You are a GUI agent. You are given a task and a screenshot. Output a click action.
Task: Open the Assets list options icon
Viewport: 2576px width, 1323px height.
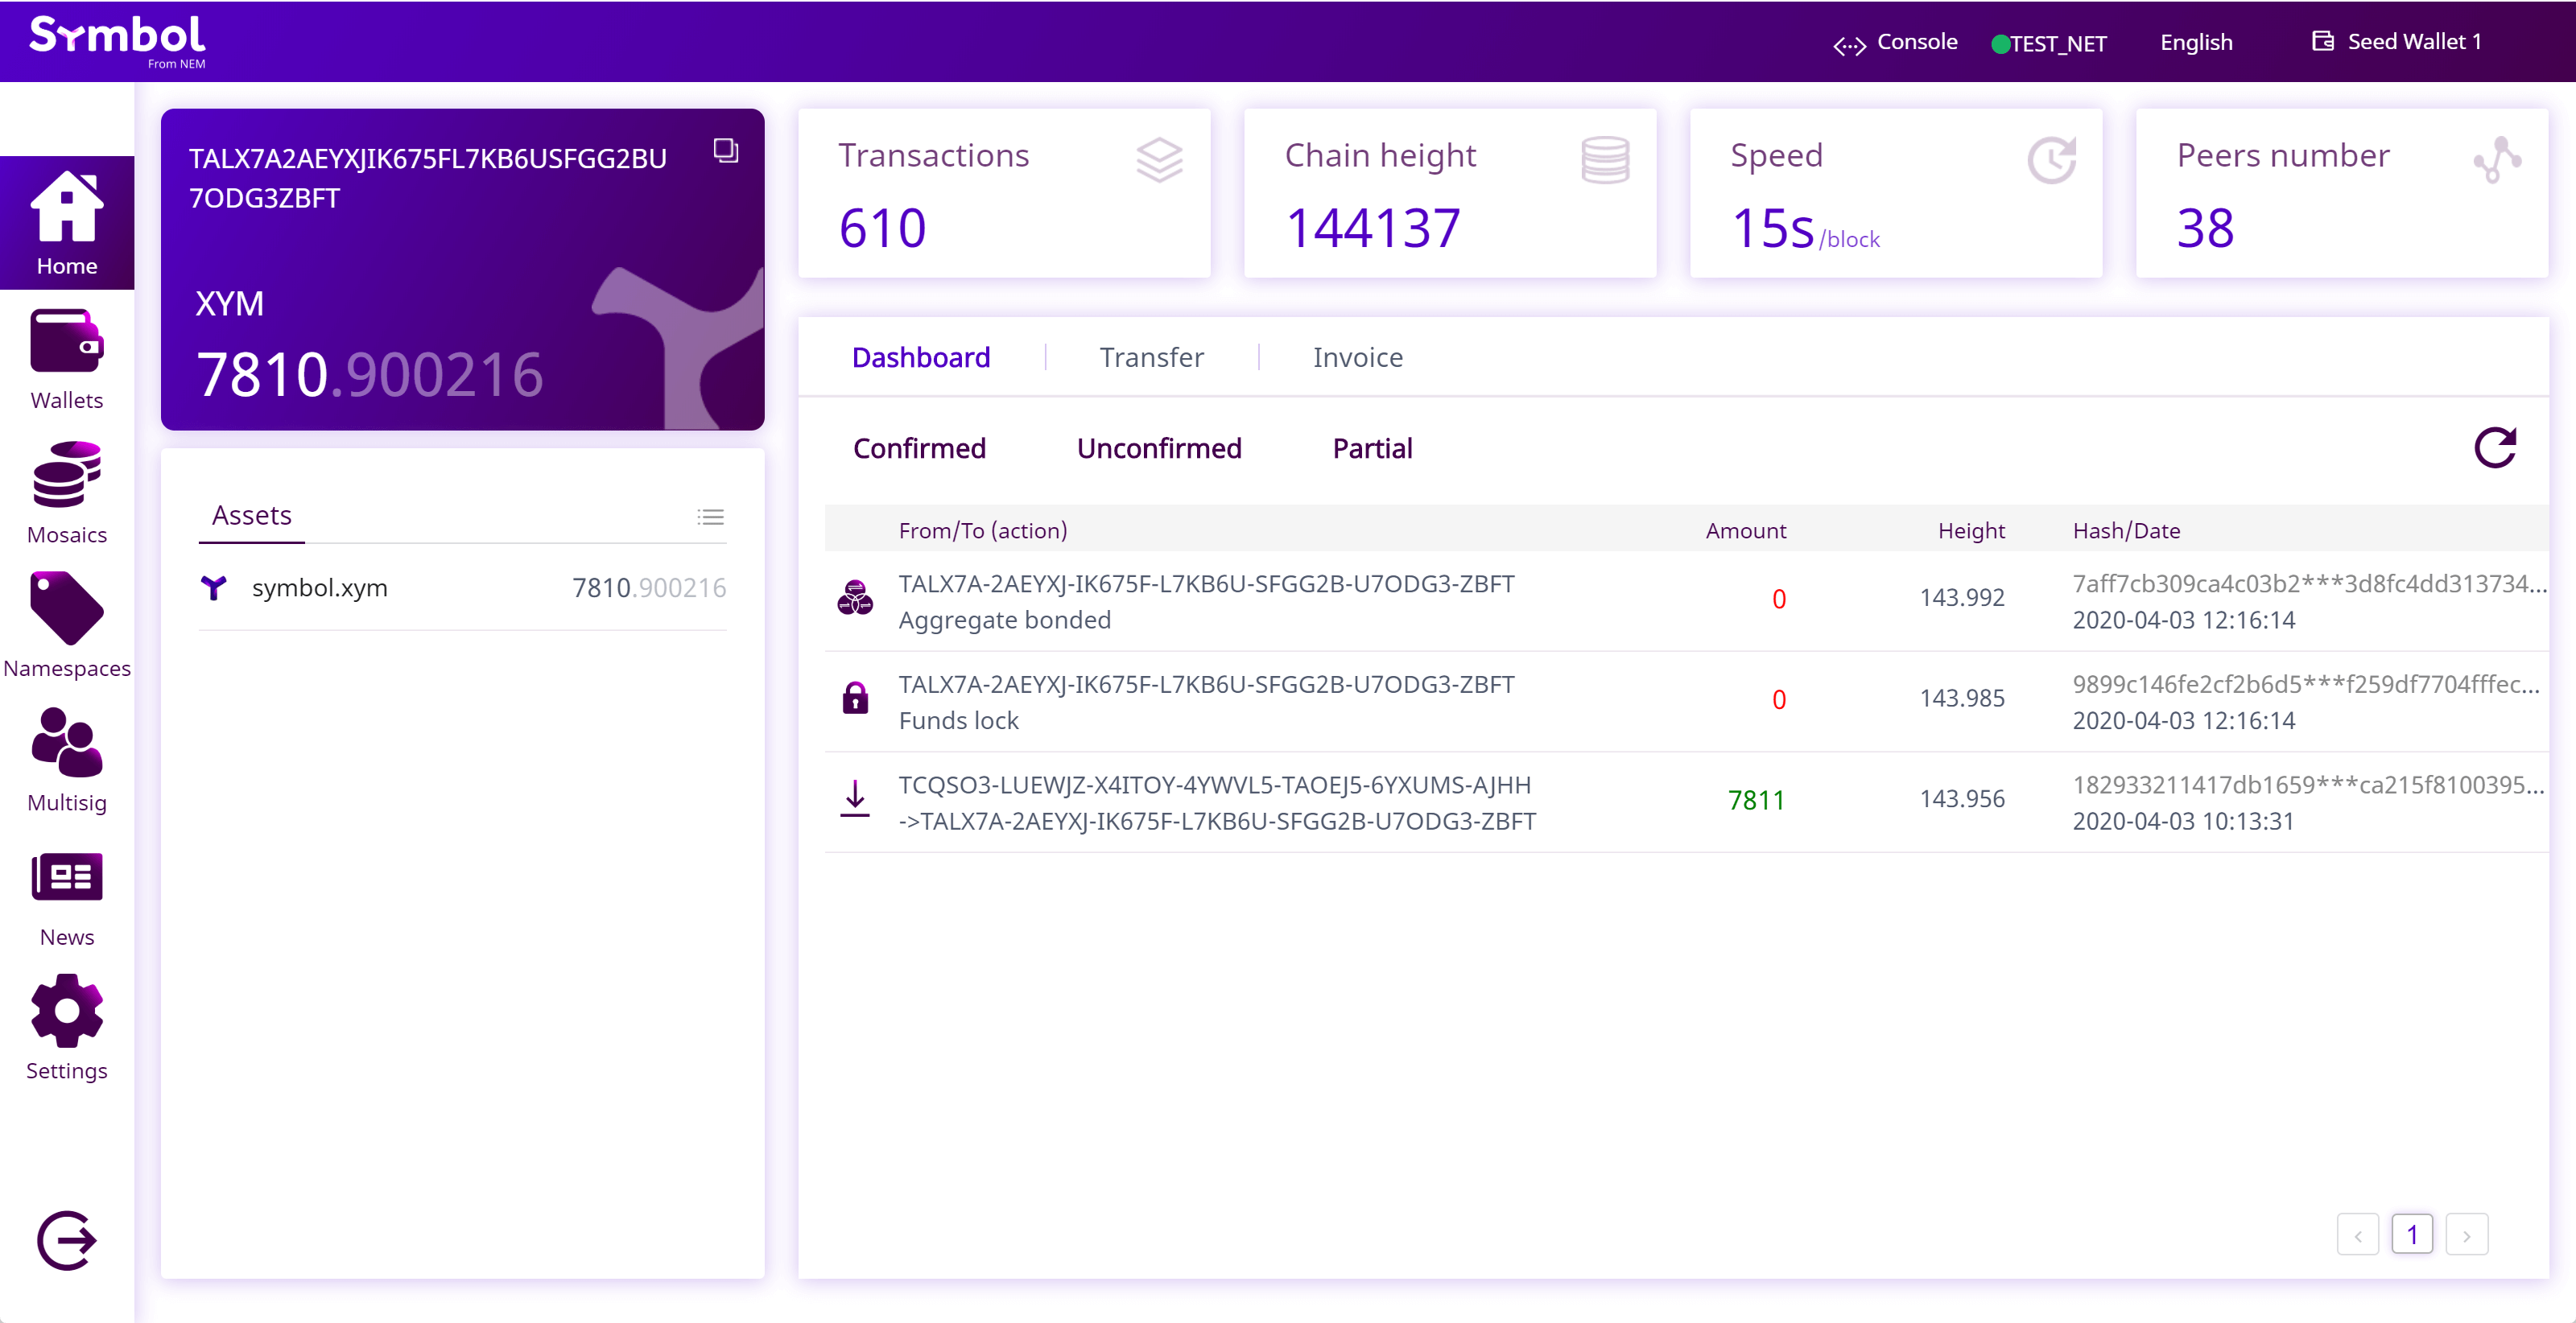pos(710,517)
